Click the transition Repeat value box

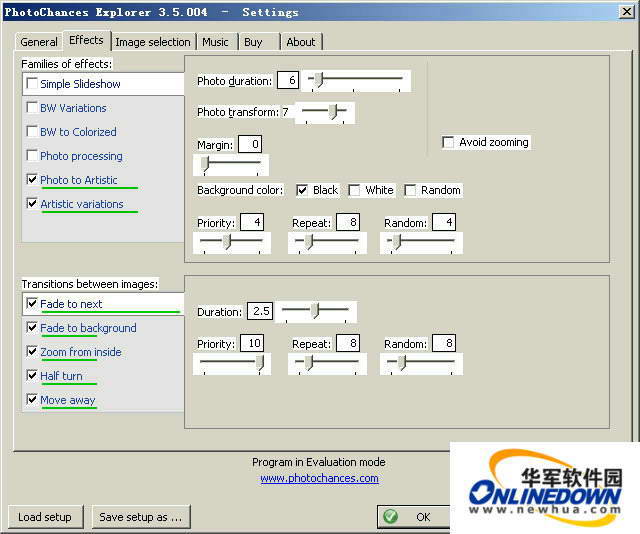[x=348, y=343]
